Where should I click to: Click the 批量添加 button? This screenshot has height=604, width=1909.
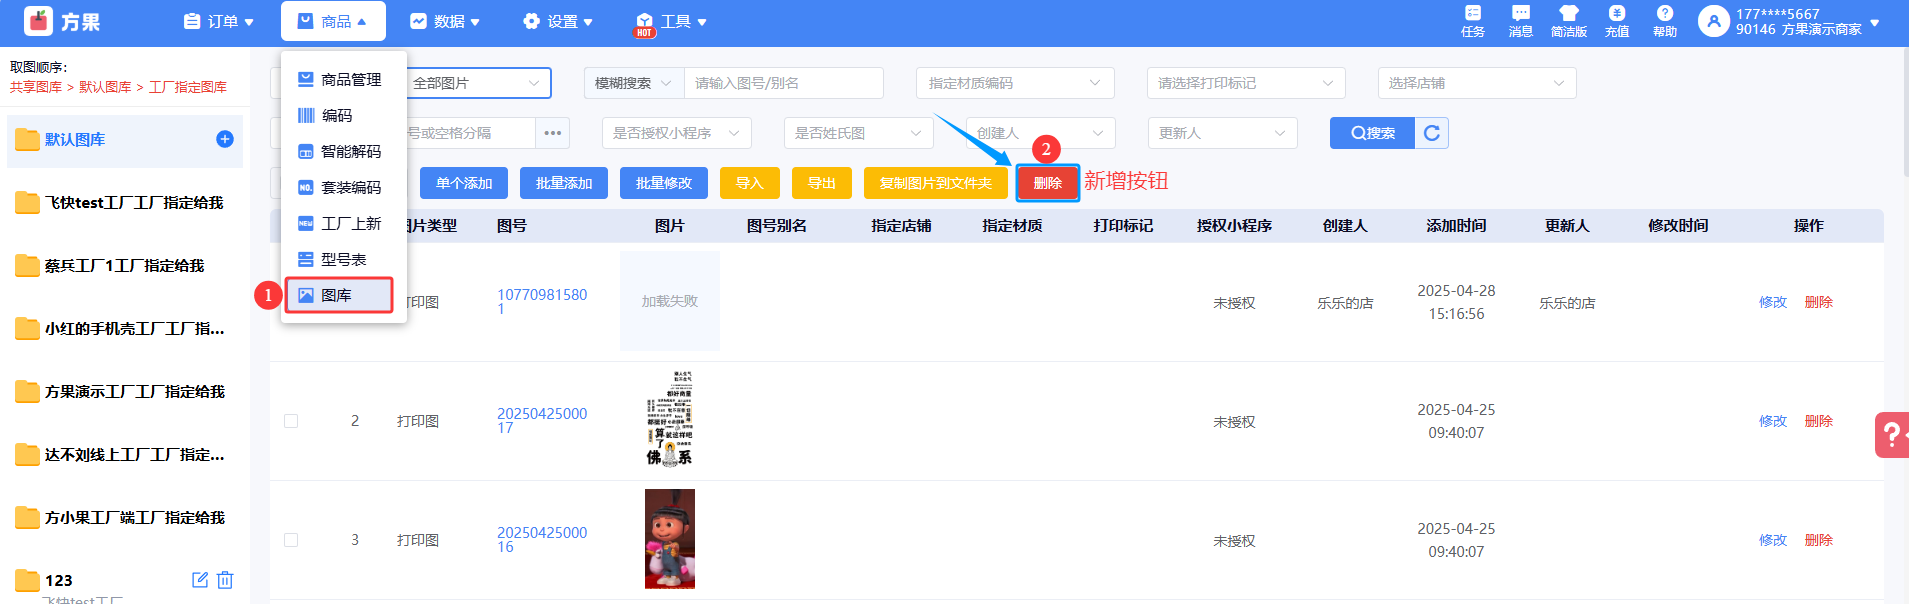(x=564, y=183)
